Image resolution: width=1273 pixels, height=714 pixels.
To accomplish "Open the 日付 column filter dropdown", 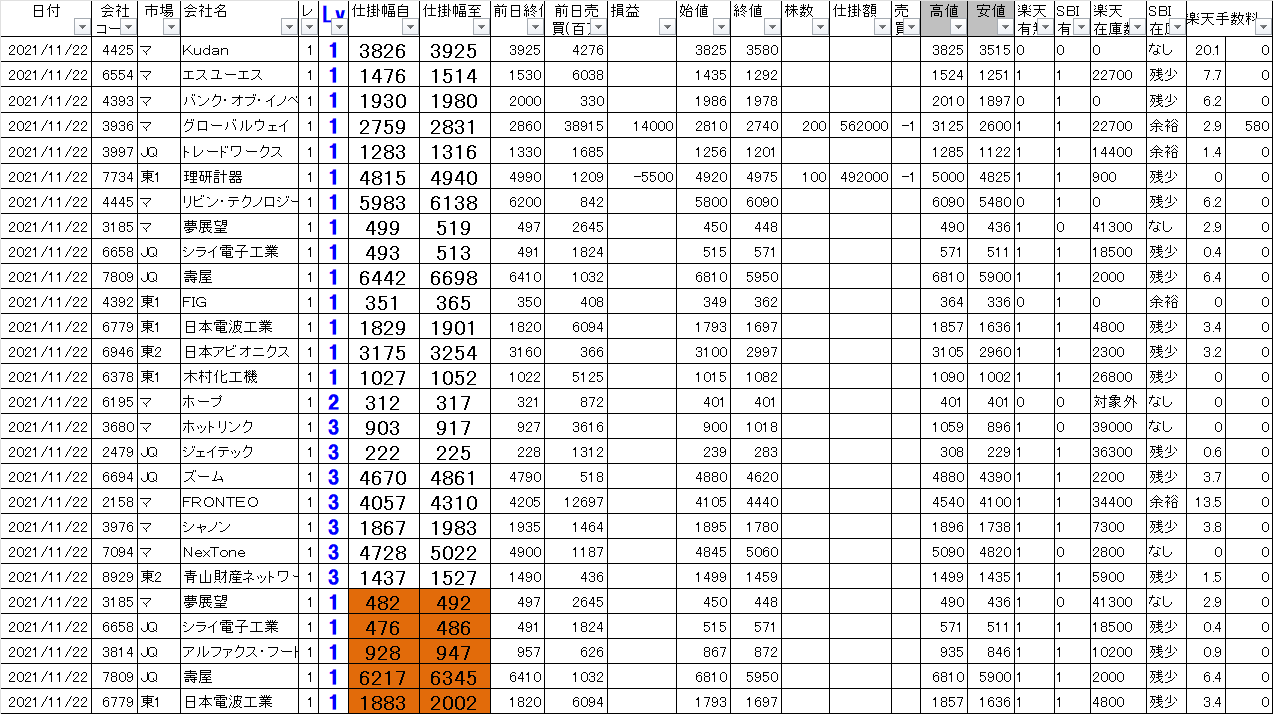I will click(82, 28).
